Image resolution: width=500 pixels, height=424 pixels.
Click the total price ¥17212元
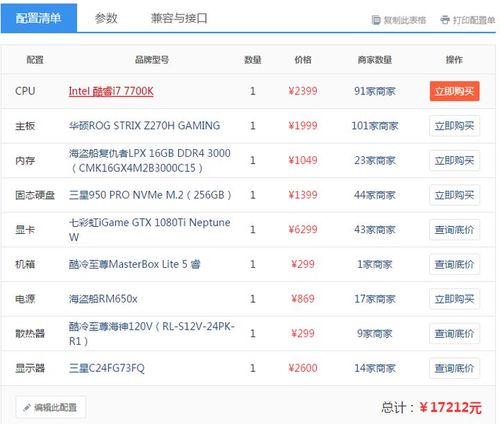(450, 407)
